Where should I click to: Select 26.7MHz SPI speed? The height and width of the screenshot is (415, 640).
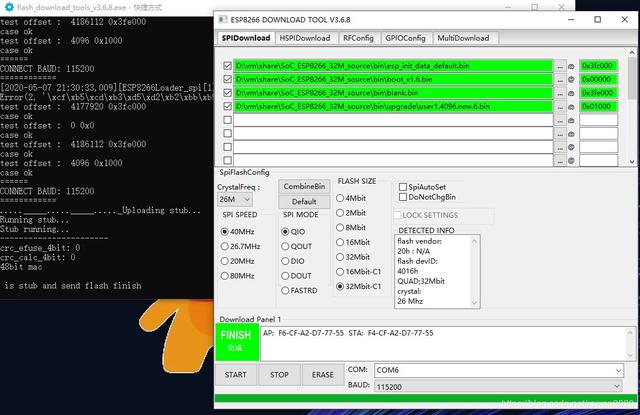click(240, 246)
